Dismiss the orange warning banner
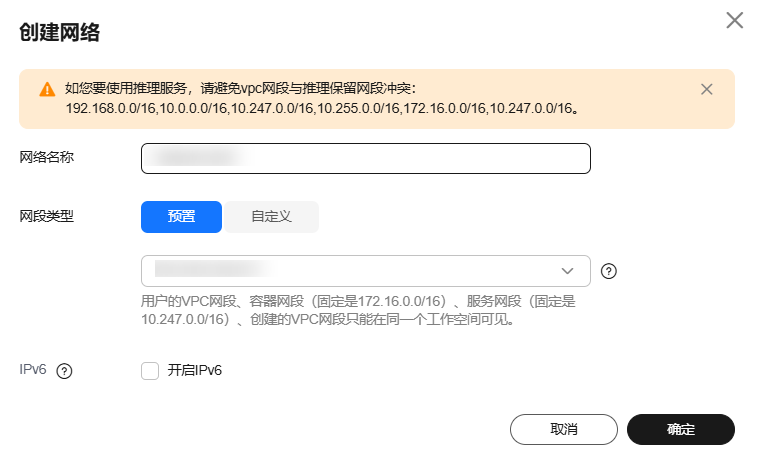The width and height of the screenshot is (765, 461). click(x=706, y=89)
